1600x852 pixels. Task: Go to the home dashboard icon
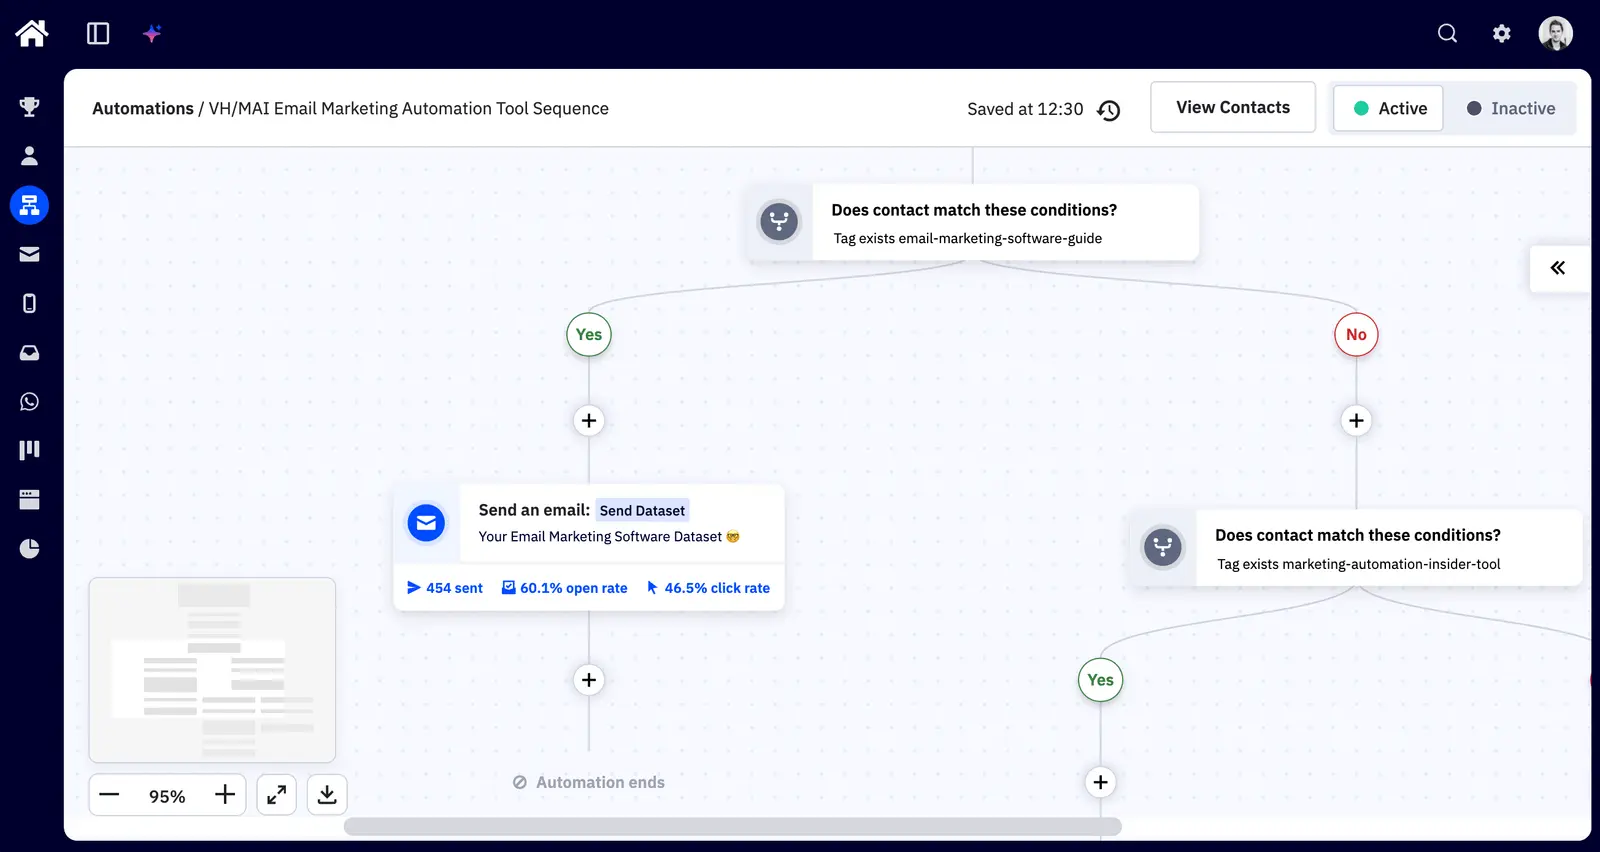coord(31,33)
